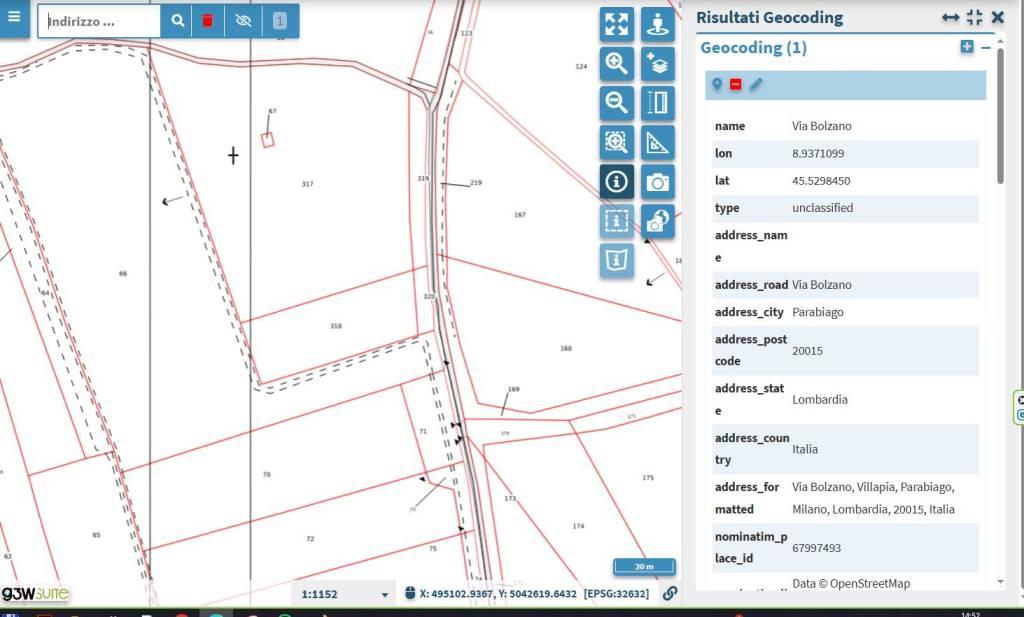The width and height of the screenshot is (1024, 617).
Task: Copy map link via chain icon
Action: [x=670, y=593]
